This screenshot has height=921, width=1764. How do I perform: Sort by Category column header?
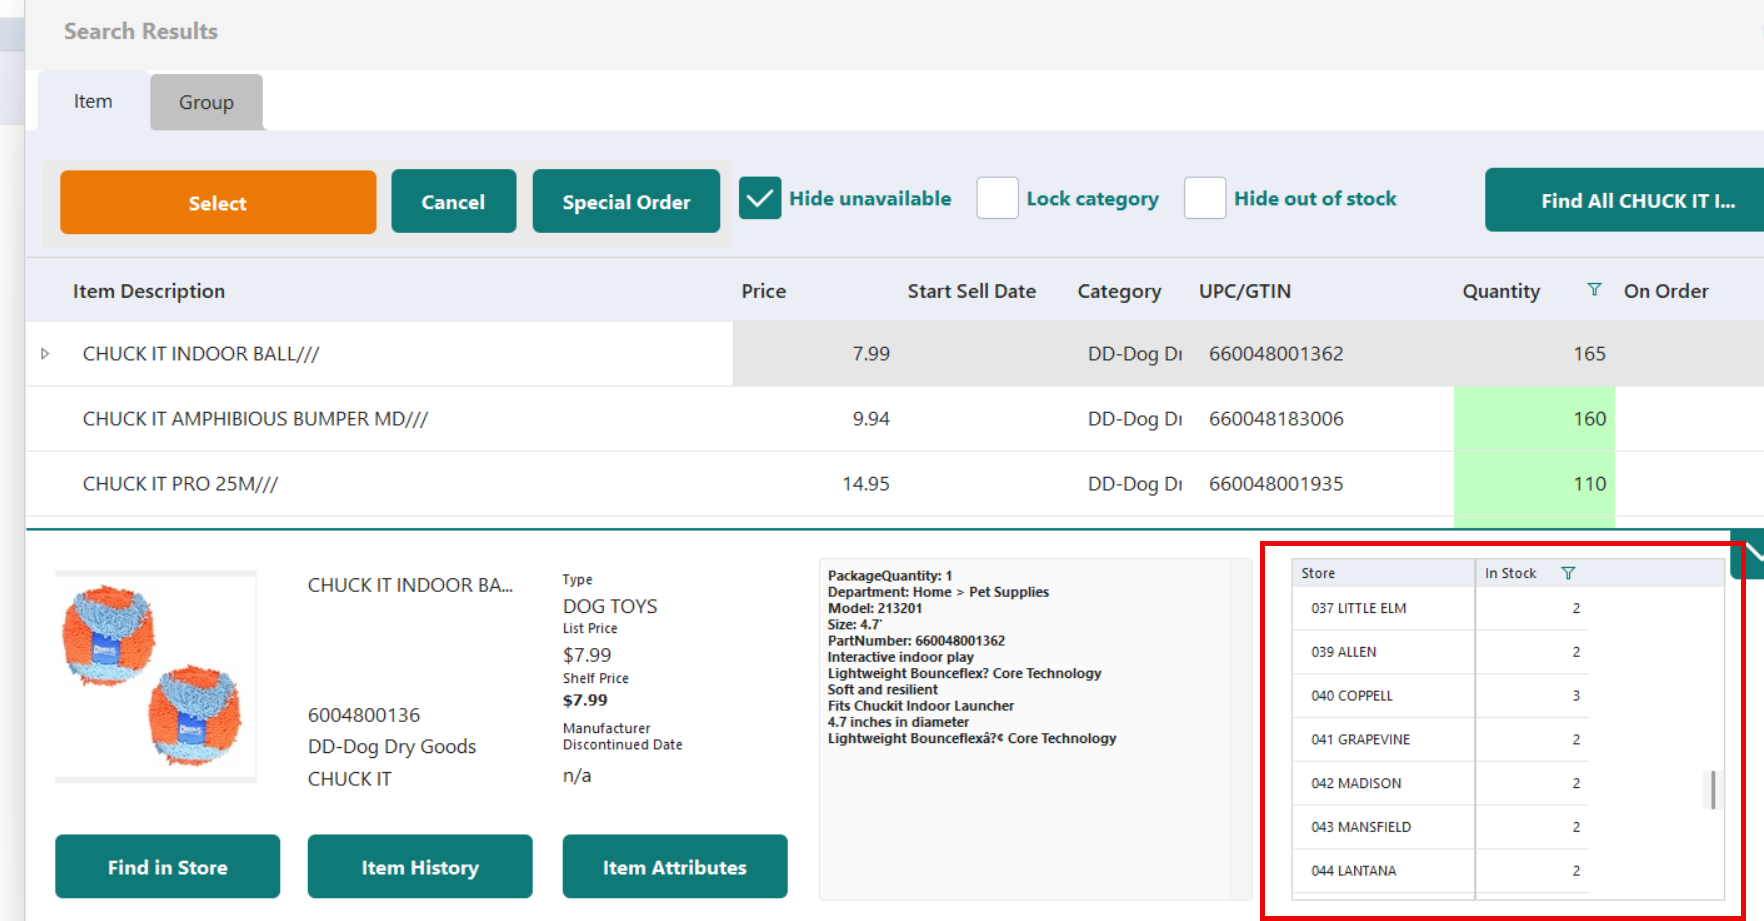[x=1119, y=291]
